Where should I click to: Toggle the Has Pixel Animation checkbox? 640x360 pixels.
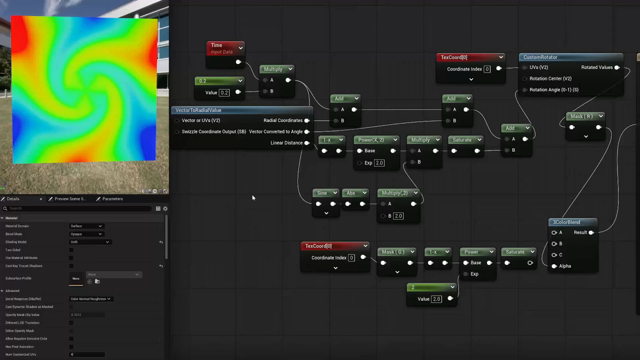coord(71,347)
